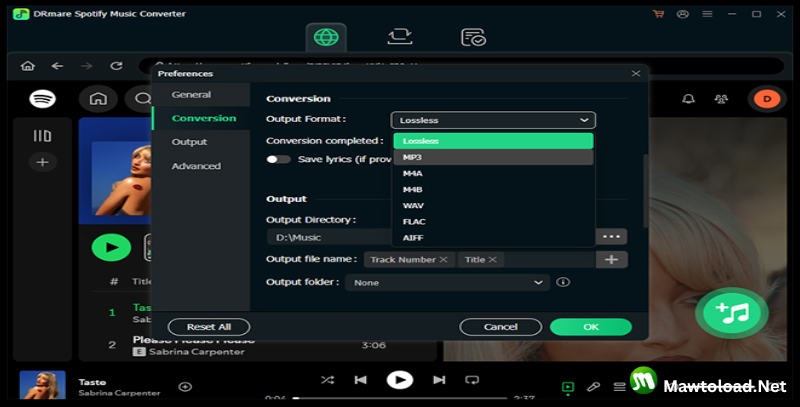
Task: Play the album with green play button
Action: (111, 247)
